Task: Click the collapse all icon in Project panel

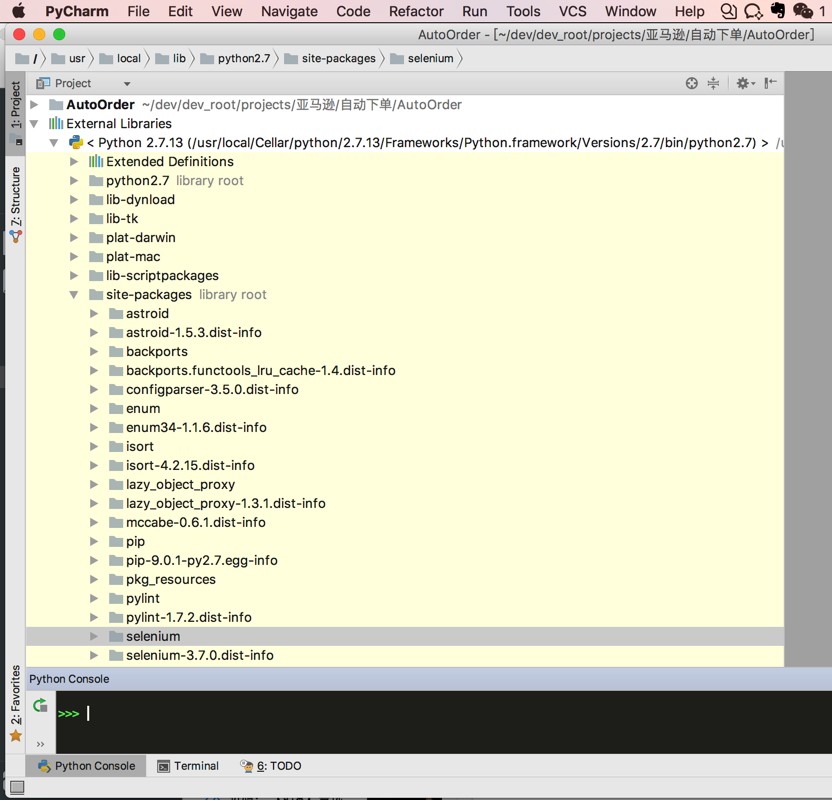Action: pos(714,83)
